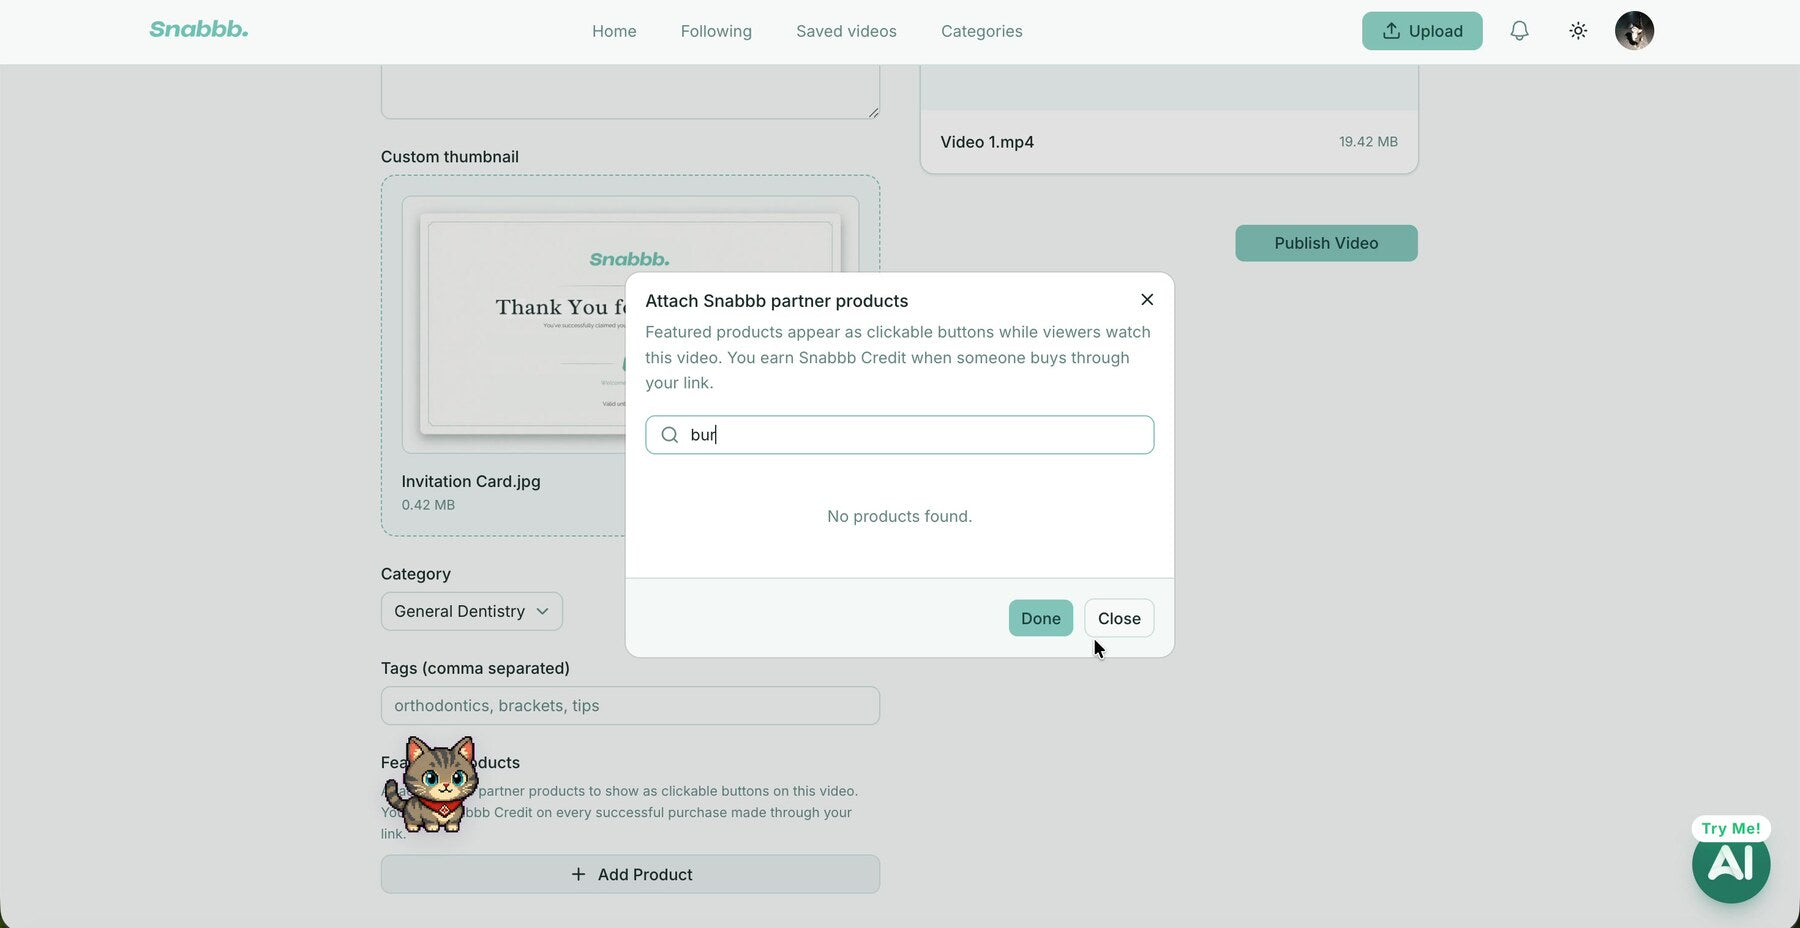This screenshot has width=1800, height=928.
Task: Focus the product search field containing 'bur'
Action: [x=900, y=435]
